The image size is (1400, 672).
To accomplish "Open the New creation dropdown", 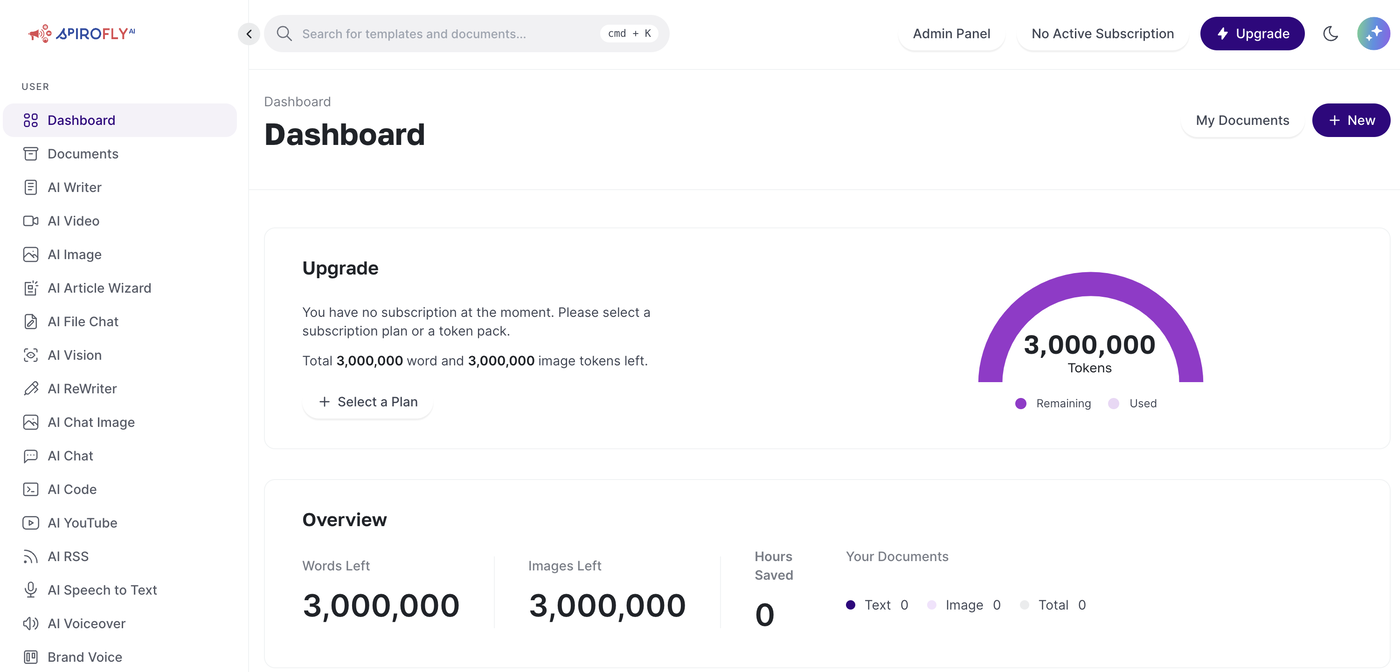I will click(x=1351, y=120).
